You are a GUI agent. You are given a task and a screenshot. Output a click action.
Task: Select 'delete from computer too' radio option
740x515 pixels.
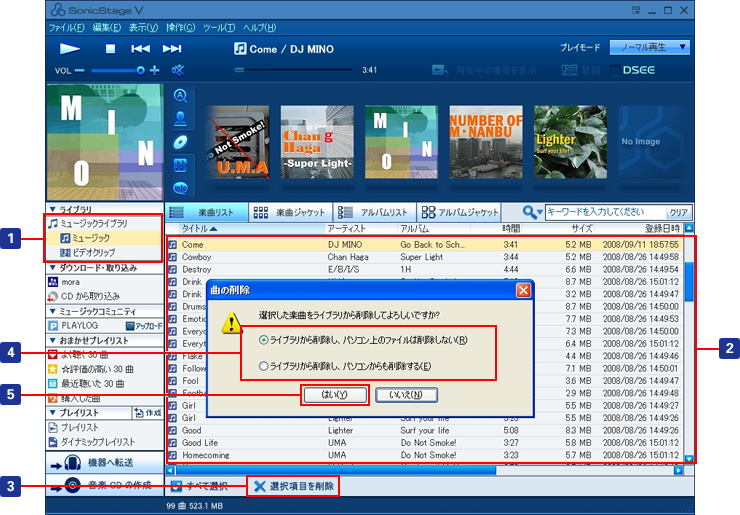264,367
